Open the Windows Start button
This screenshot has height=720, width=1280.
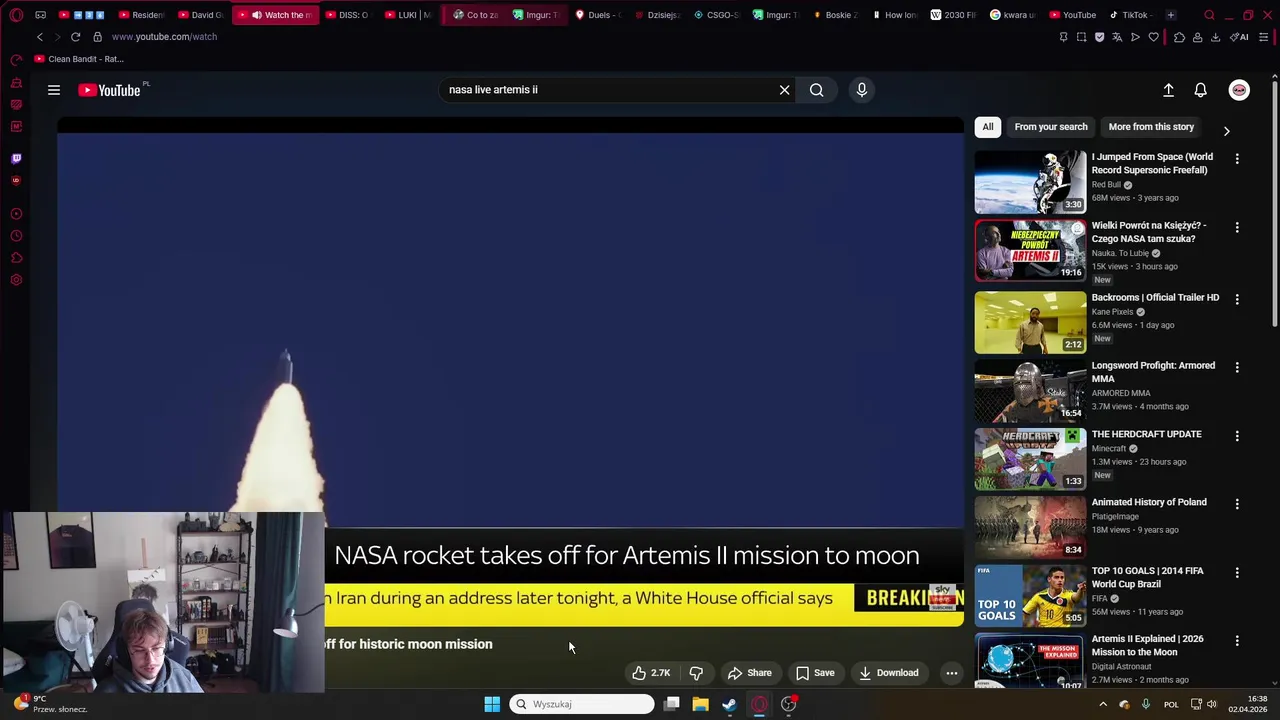click(x=492, y=704)
